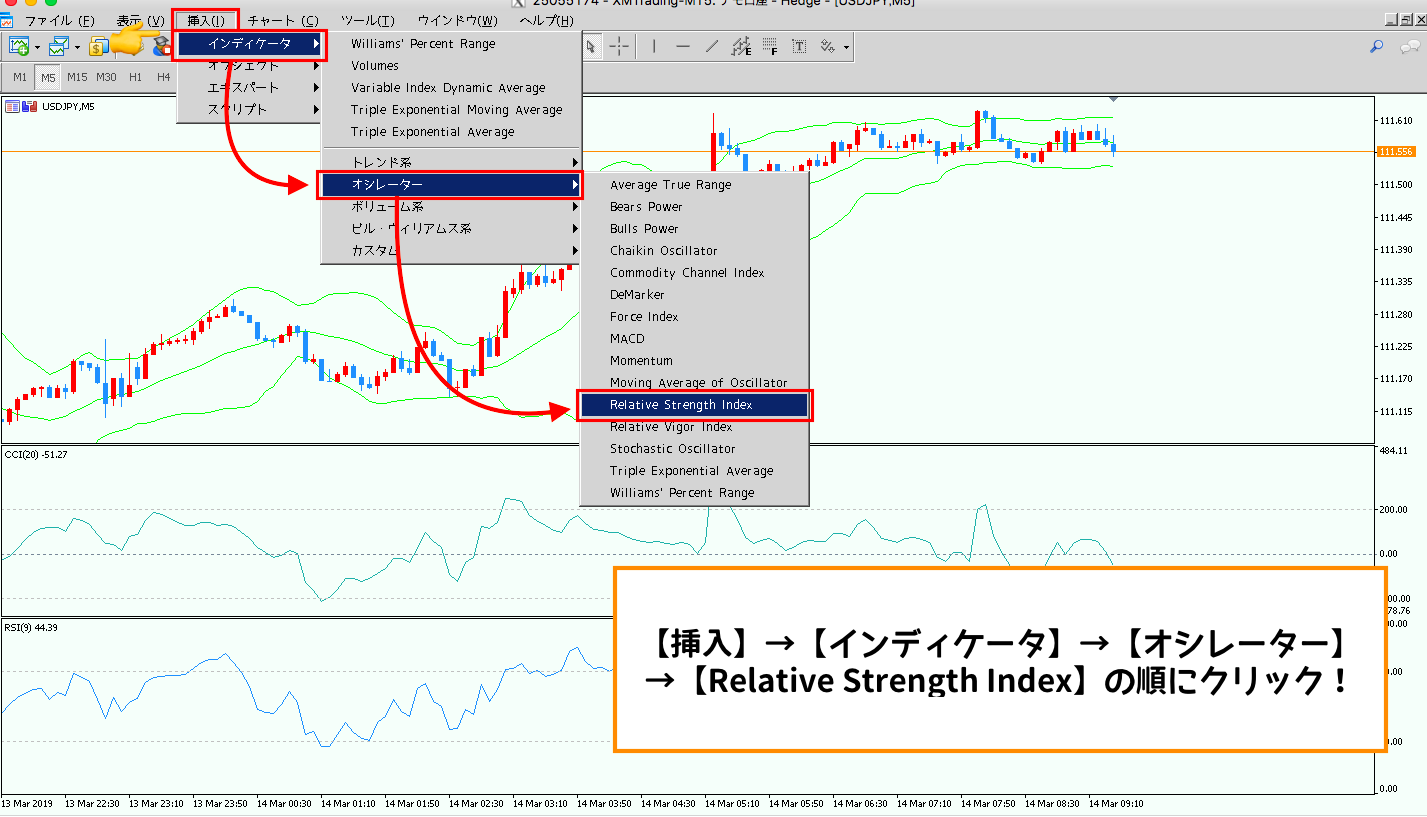Select the trendline drawing tool
Screen dimensions: 1427x817
pyautogui.click(x=712, y=46)
